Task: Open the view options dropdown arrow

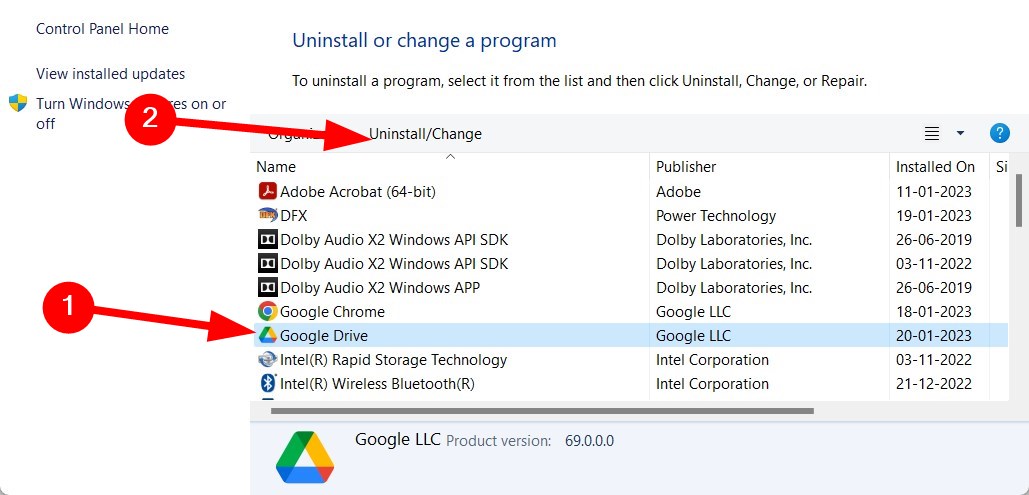Action: [x=960, y=133]
